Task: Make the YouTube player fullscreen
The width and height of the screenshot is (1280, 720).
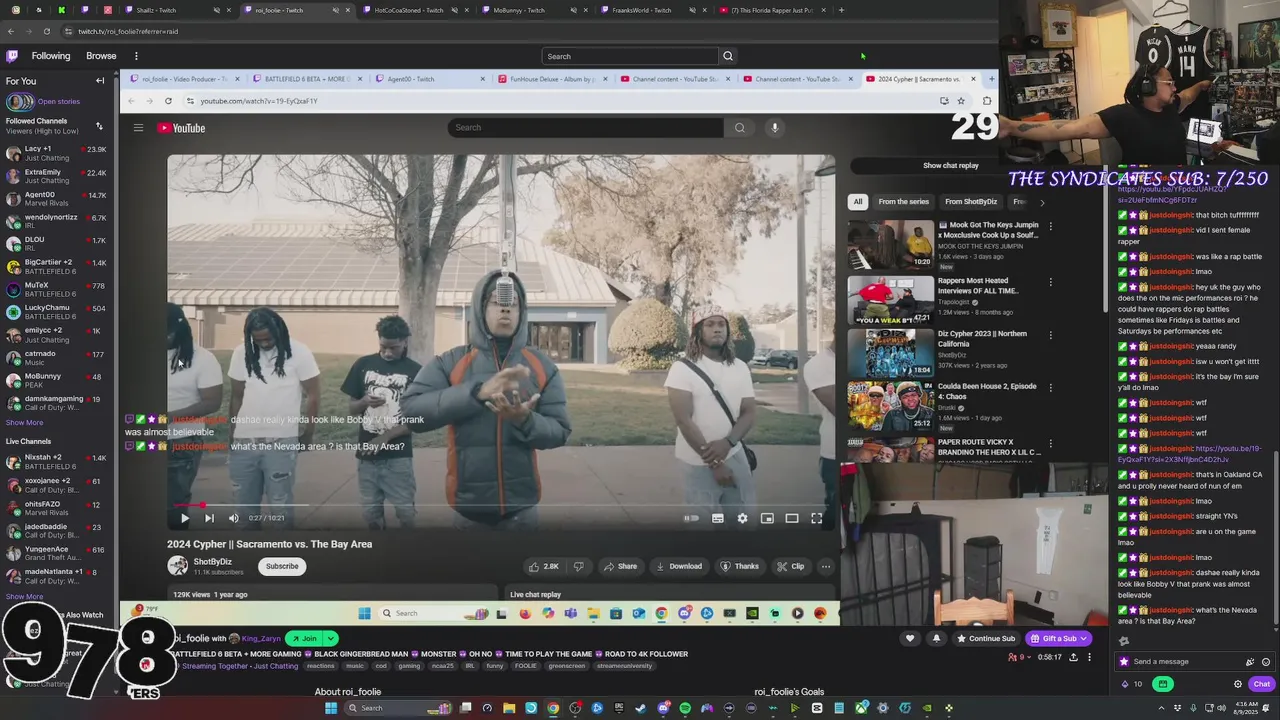Action: tap(817, 518)
